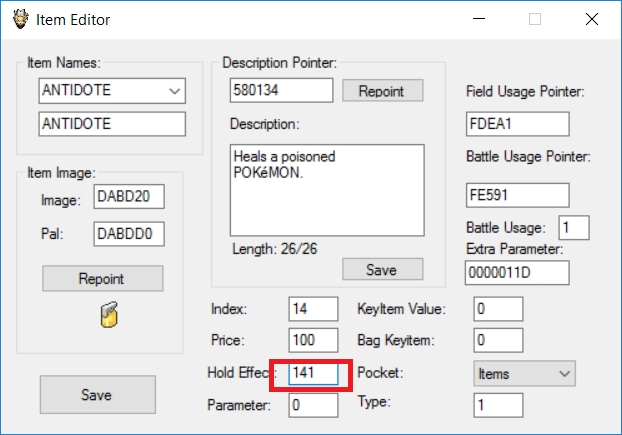This screenshot has width=622, height=435.
Task: Click Repoint next to Description Pointer
Action: click(x=382, y=91)
